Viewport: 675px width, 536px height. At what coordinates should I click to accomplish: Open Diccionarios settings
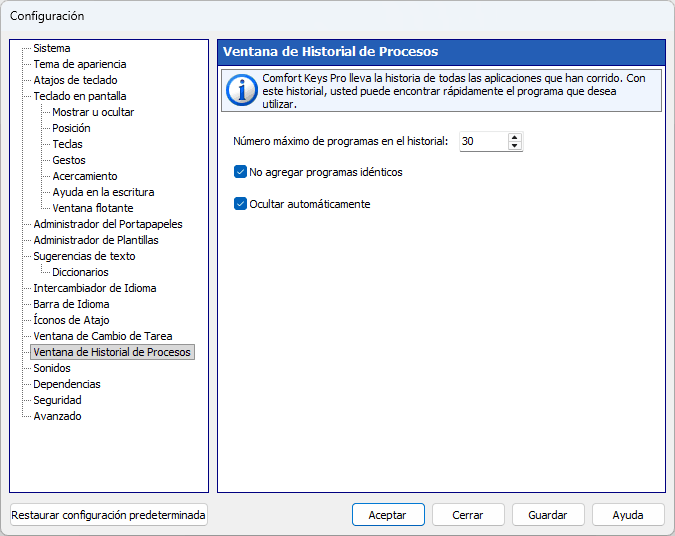coord(81,272)
